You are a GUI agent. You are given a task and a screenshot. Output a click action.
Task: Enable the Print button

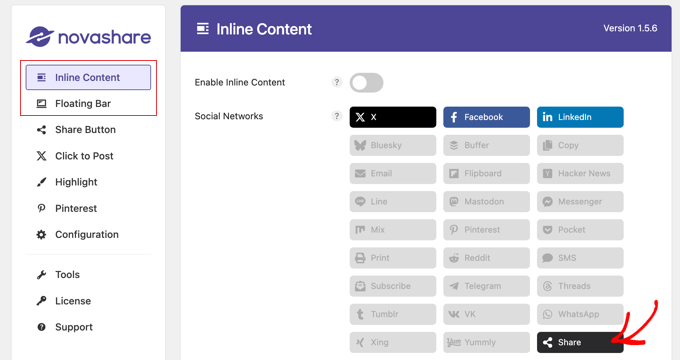[393, 258]
